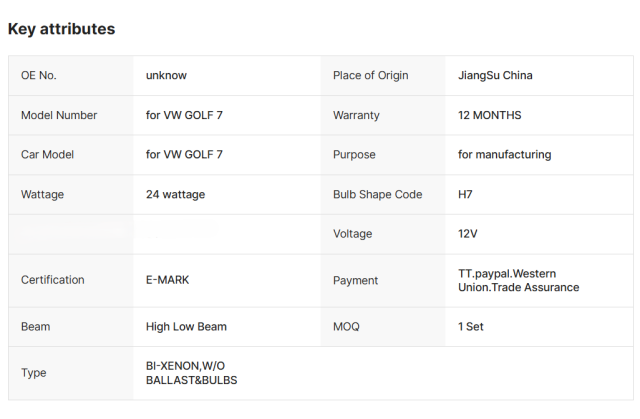The image size is (640, 419).
Task: Select the "unknow" OE number value
Action: click(x=166, y=75)
